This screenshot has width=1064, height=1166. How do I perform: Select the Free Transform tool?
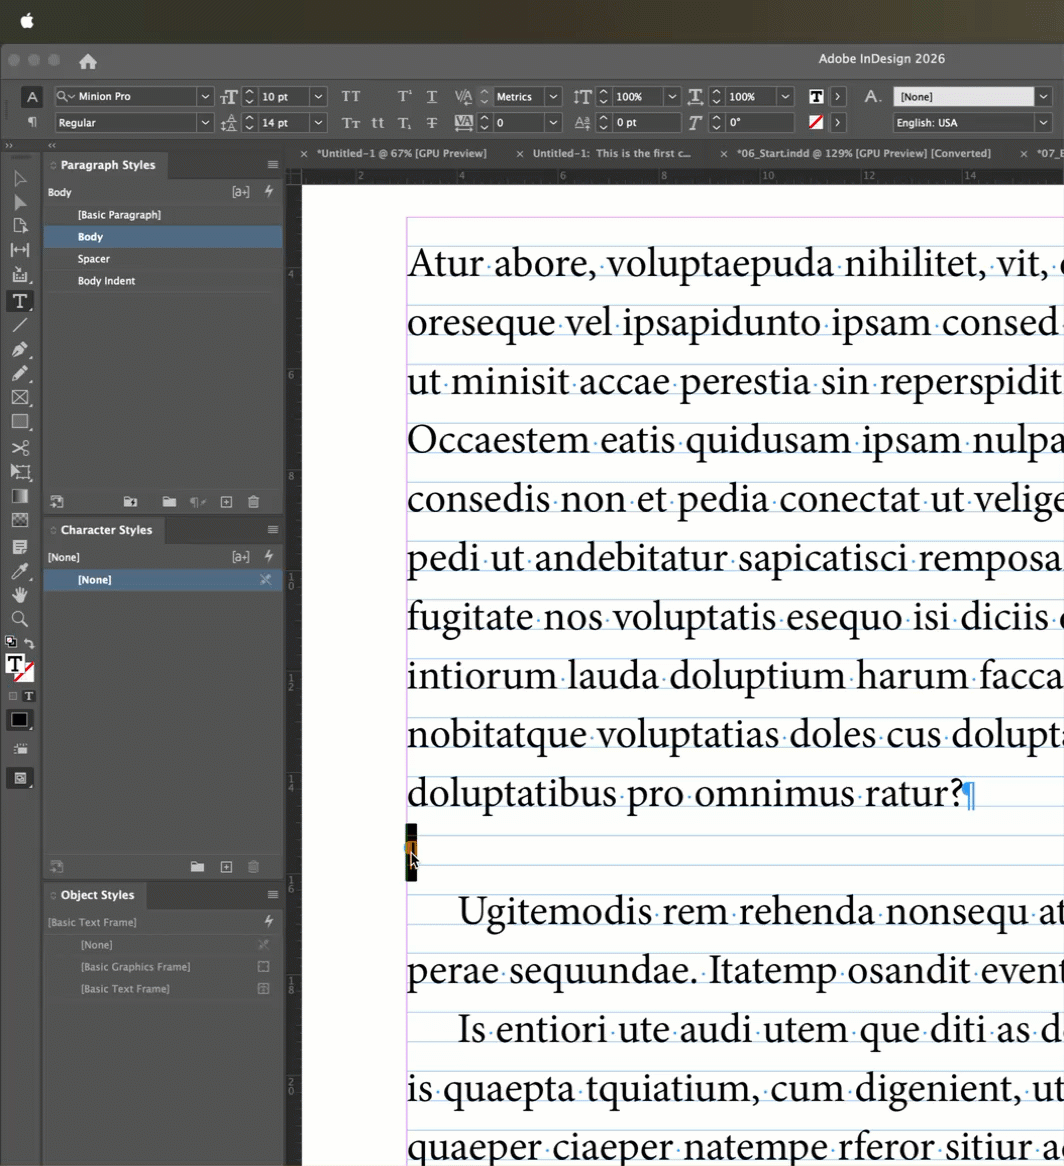click(x=20, y=472)
